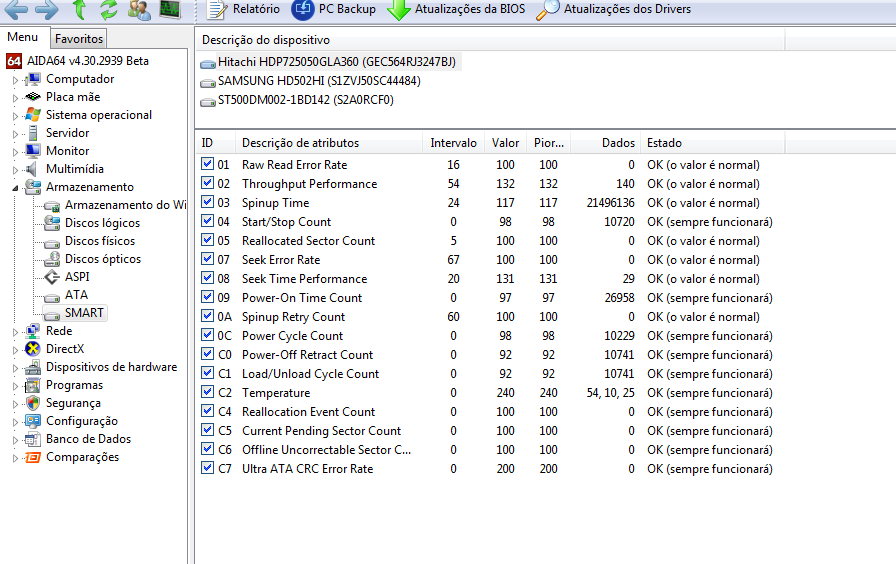The height and width of the screenshot is (564, 896).
Task: Click the Segurança shield icon
Action: pos(33,403)
